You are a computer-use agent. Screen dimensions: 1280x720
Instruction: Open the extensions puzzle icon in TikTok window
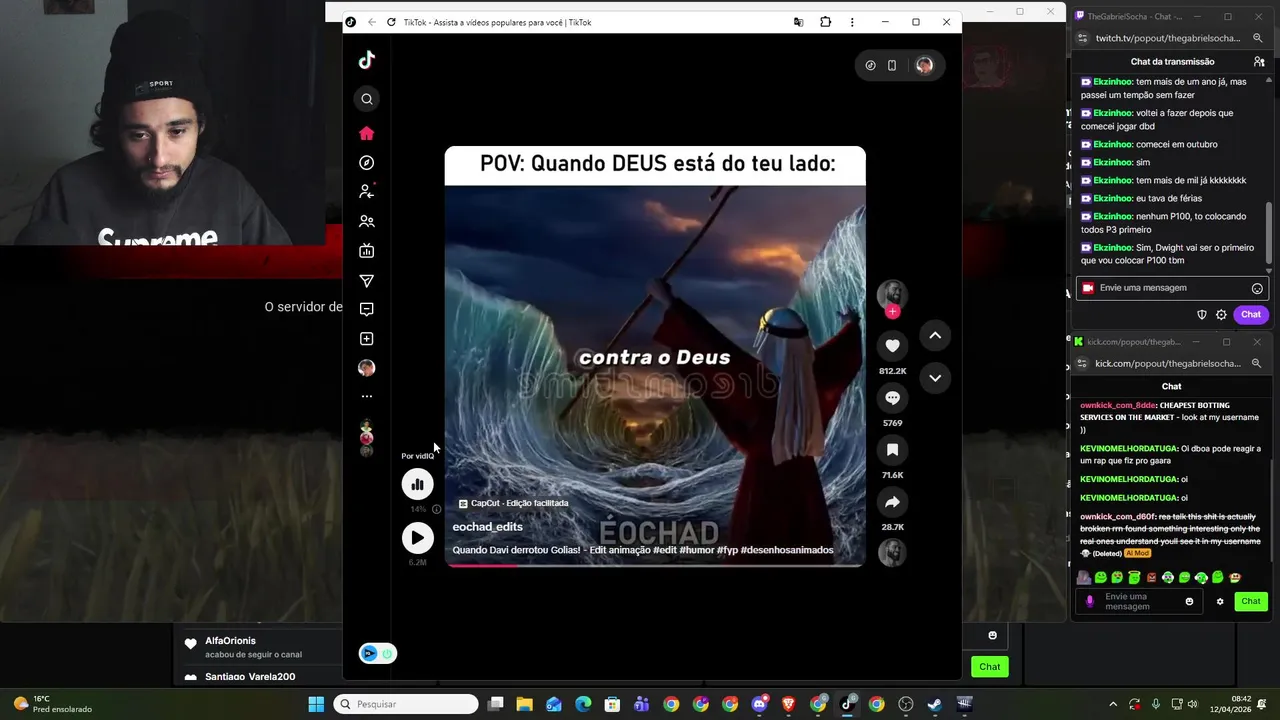point(825,22)
